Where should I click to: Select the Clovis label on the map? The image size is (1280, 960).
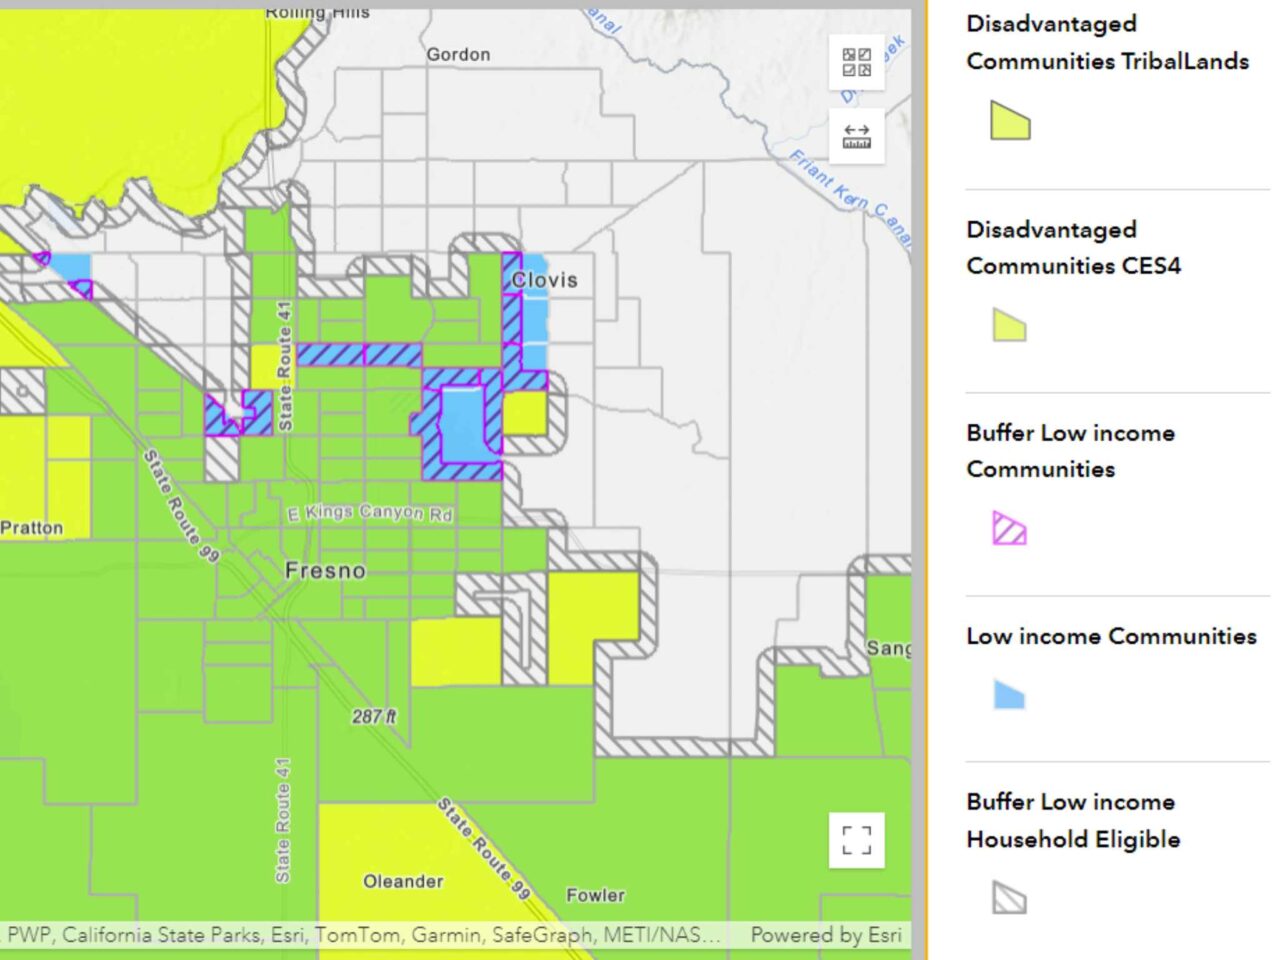(x=545, y=279)
